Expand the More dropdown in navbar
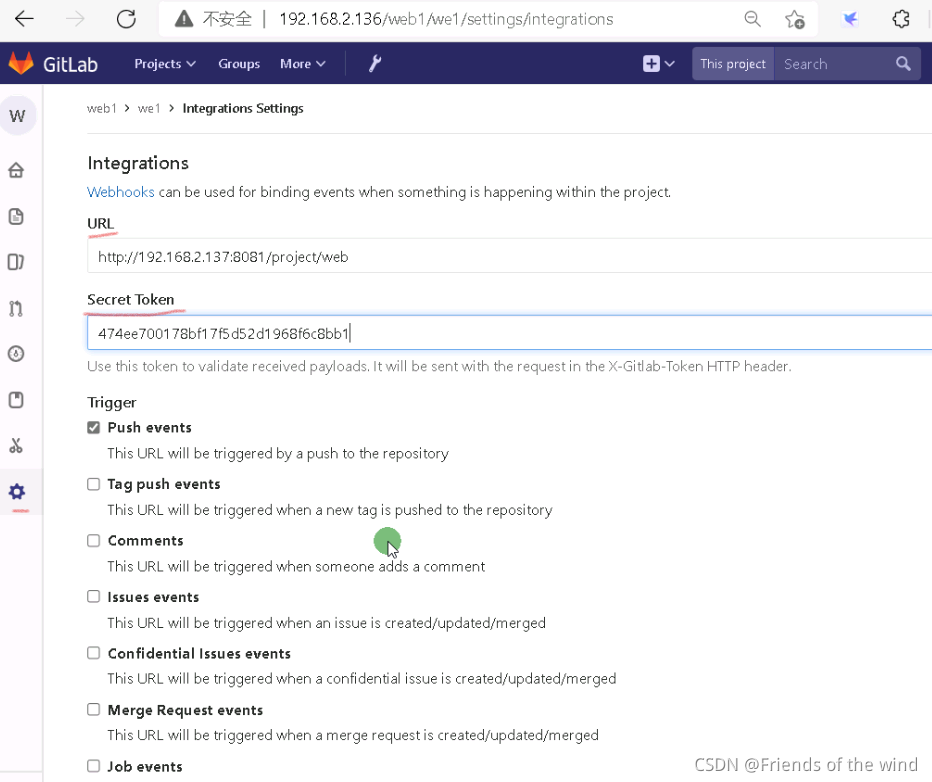Screen dimensions: 932x782 tap(303, 64)
